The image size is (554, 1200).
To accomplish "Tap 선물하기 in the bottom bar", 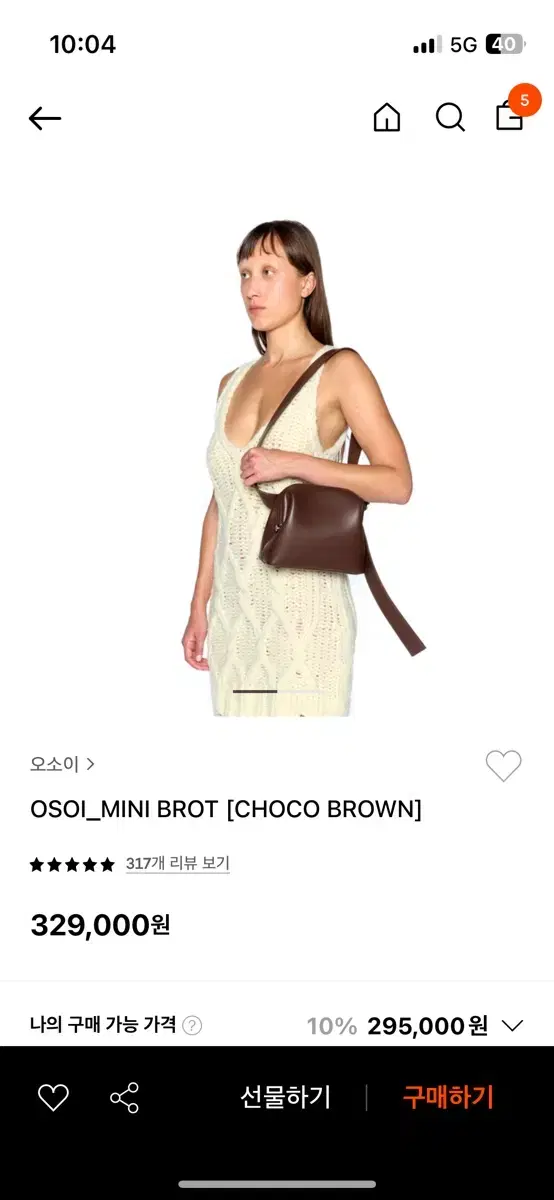I will pyautogui.click(x=285, y=1097).
